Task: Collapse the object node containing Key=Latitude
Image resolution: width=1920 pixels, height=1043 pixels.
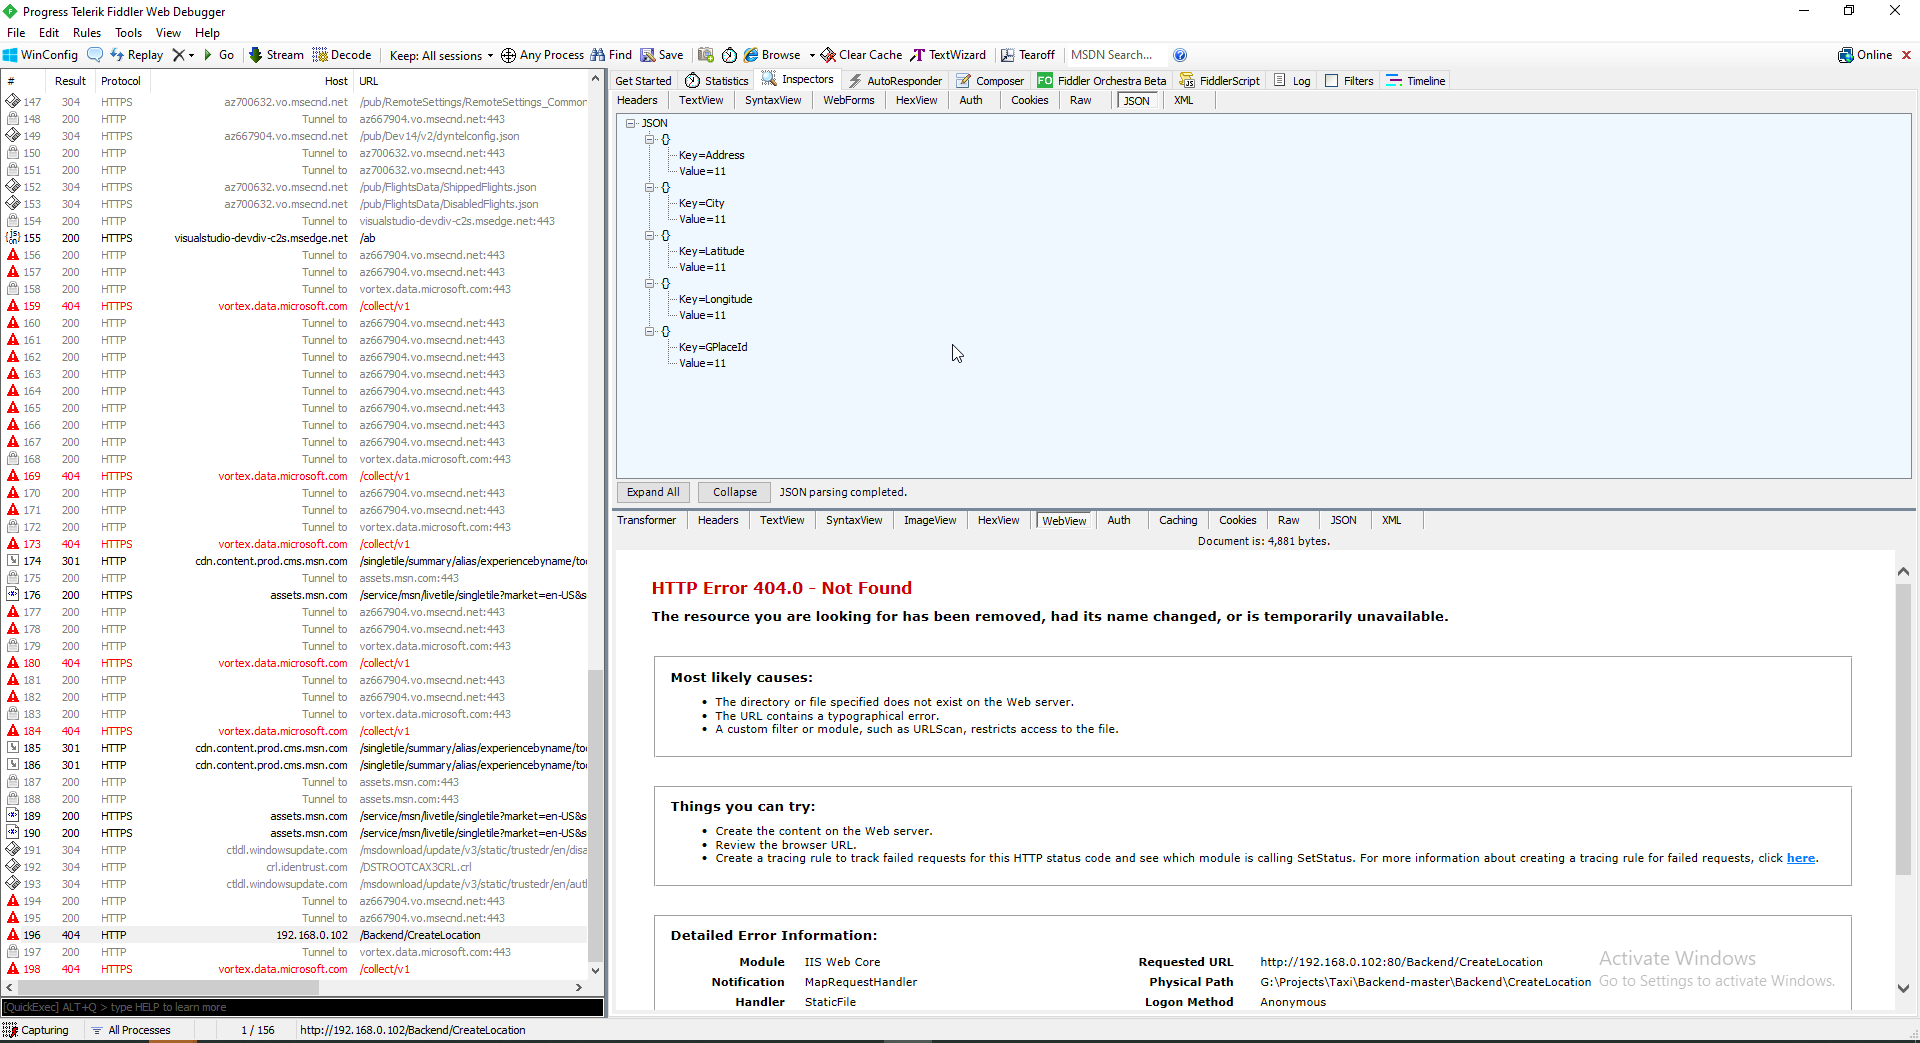Action: 649,235
